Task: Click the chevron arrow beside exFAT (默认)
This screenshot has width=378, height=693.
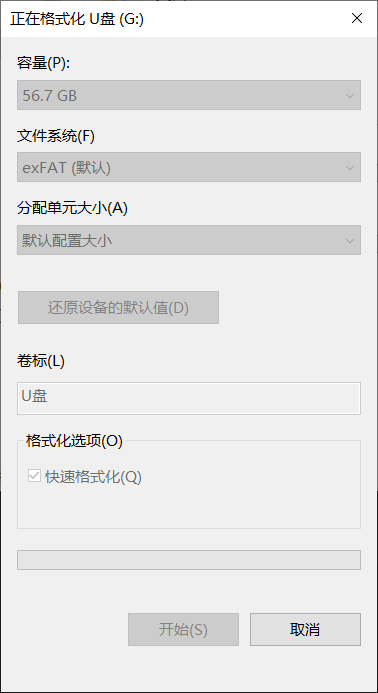Action: coord(350,168)
